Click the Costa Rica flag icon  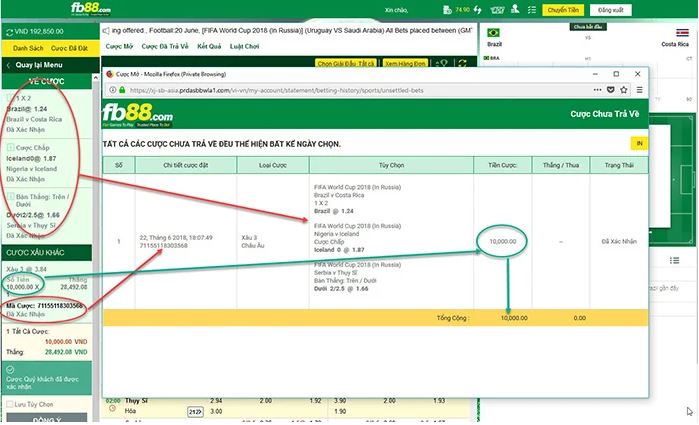pyautogui.click(x=682, y=33)
